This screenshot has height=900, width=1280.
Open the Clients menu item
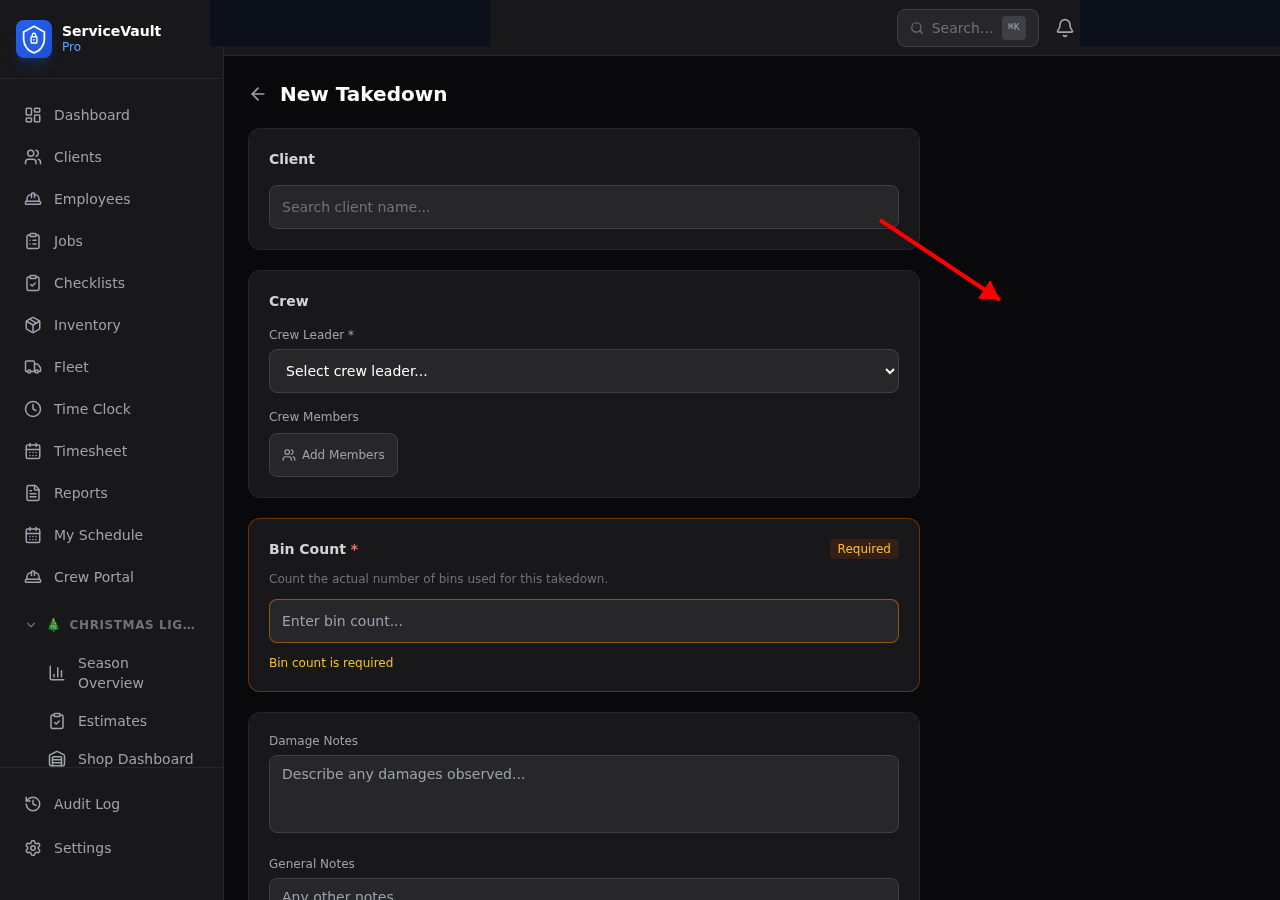click(78, 157)
